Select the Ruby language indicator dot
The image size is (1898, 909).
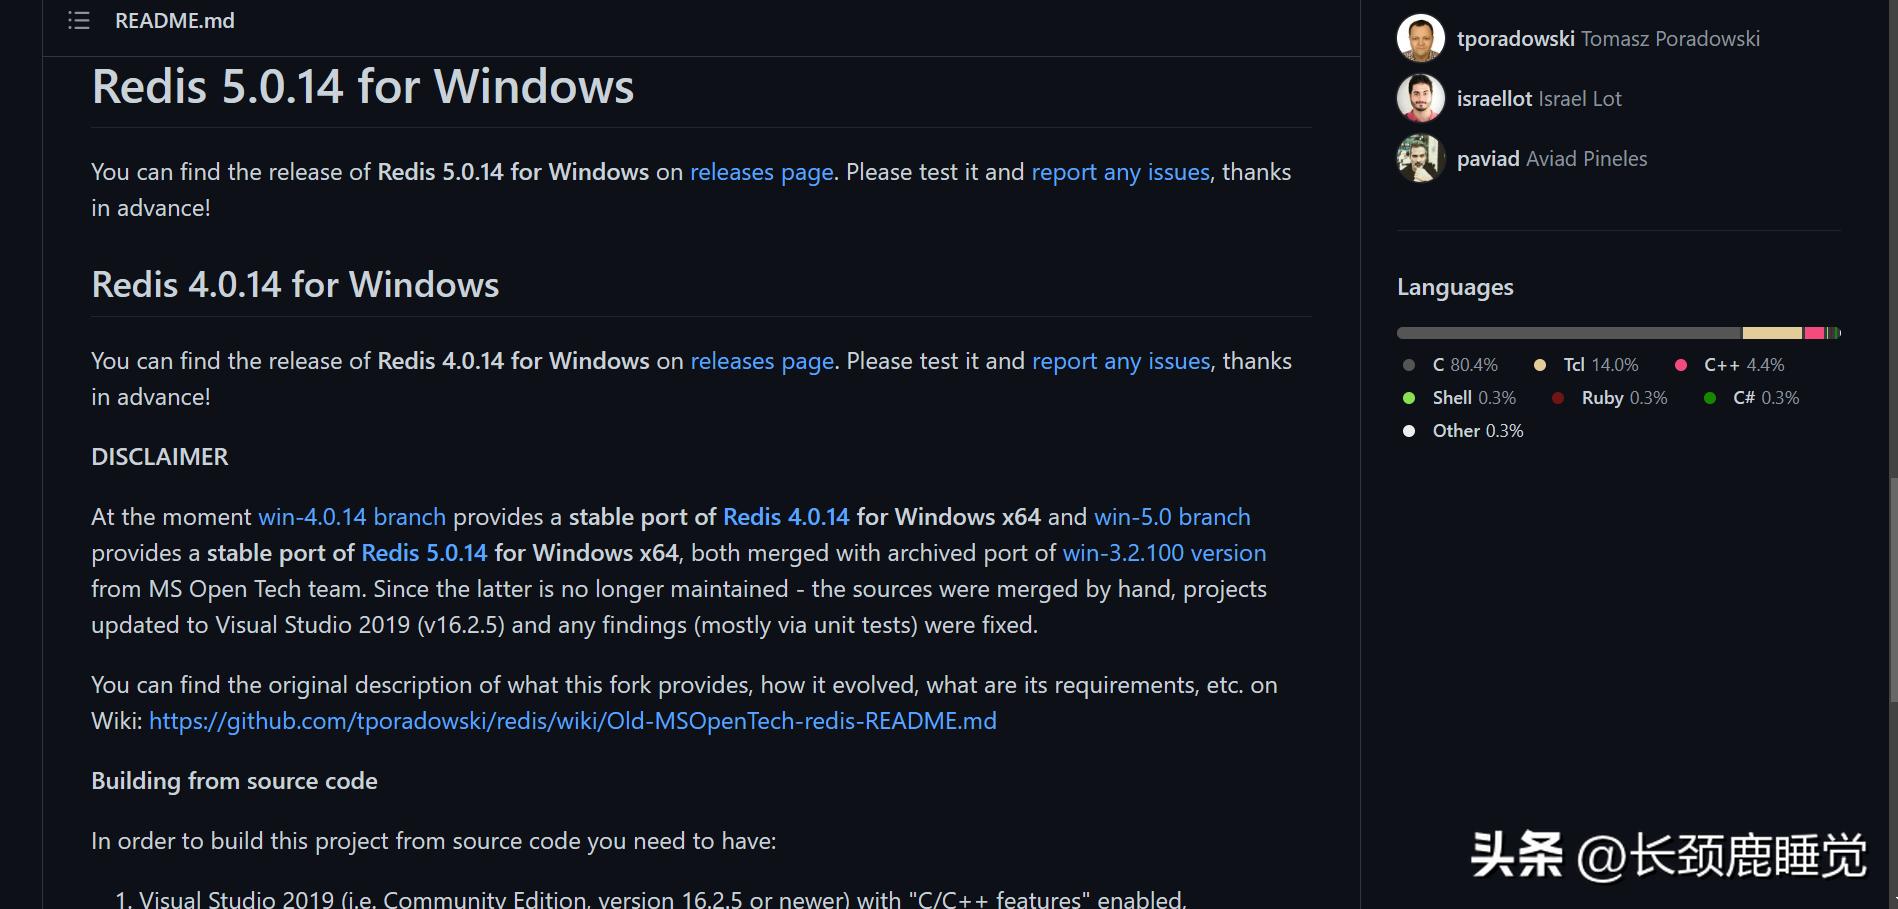[x=1556, y=398]
